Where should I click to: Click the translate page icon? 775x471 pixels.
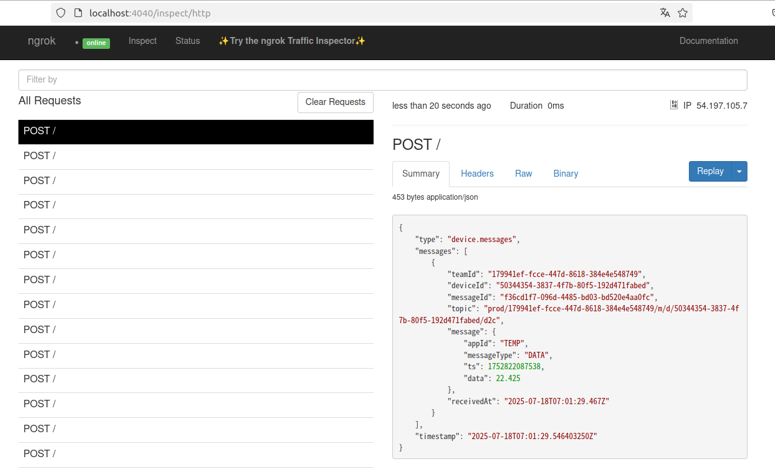(x=665, y=13)
